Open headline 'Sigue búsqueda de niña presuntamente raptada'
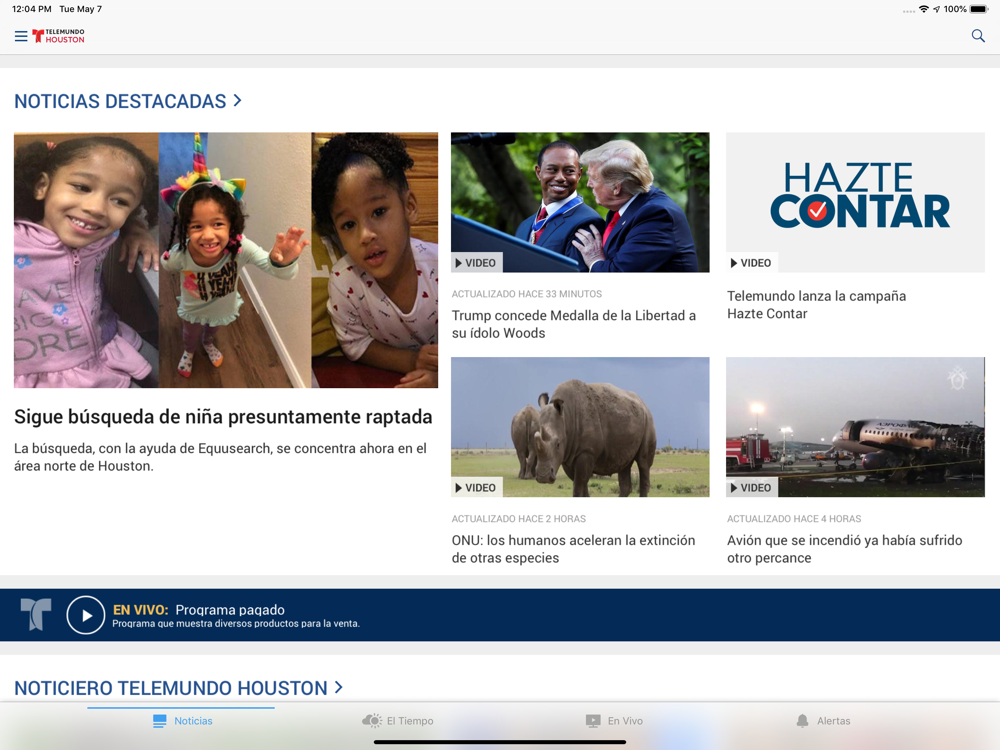The height and width of the screenshot is (750, 1000). point(223,417)
